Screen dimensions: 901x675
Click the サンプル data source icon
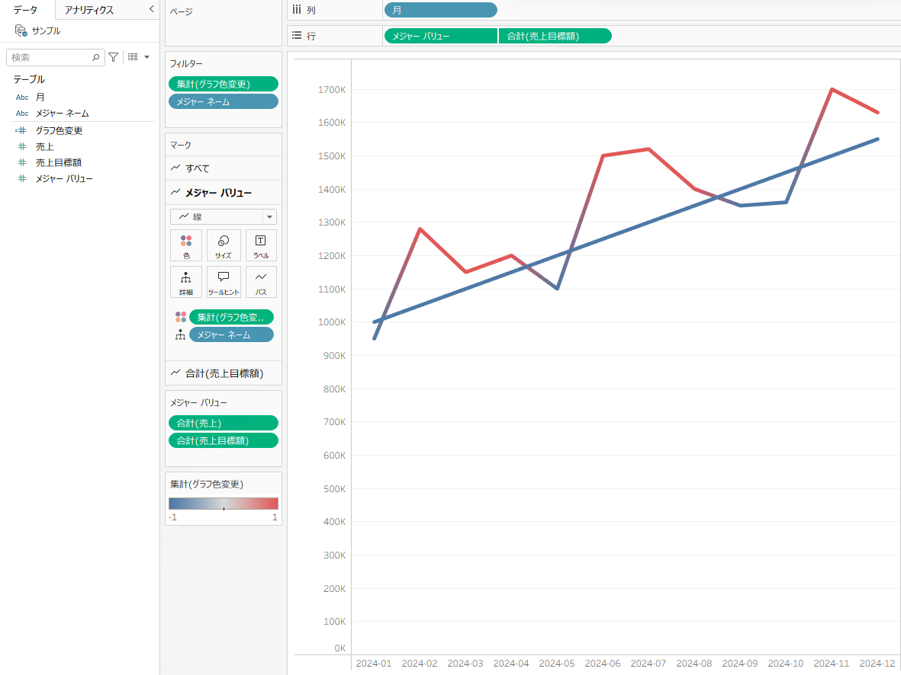[21, 31]
